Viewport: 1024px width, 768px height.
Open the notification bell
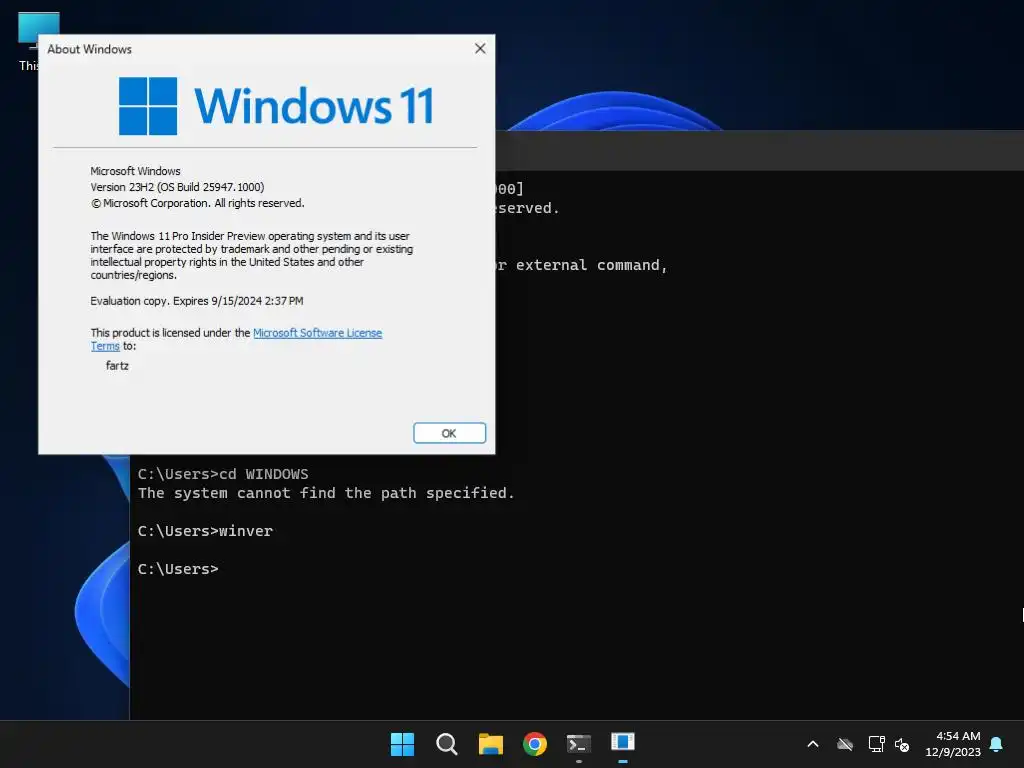(996, 744)
